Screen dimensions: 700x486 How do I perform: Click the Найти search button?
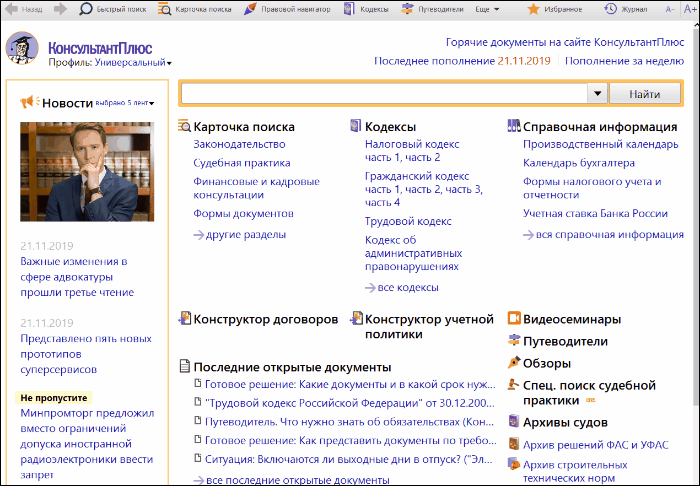pyautogui.click(x=645, y=94)
